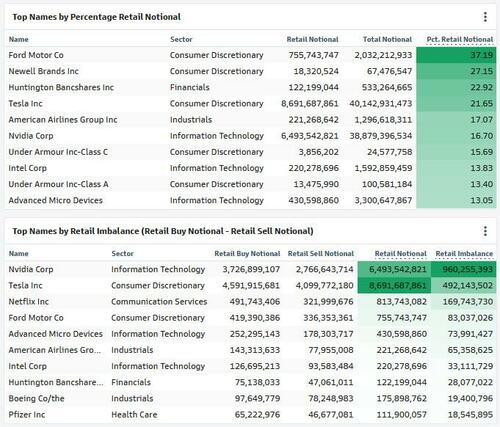The image size is (500, 427).
Task: Click the 13.05 percentage cell
Action: pos(456,200)
